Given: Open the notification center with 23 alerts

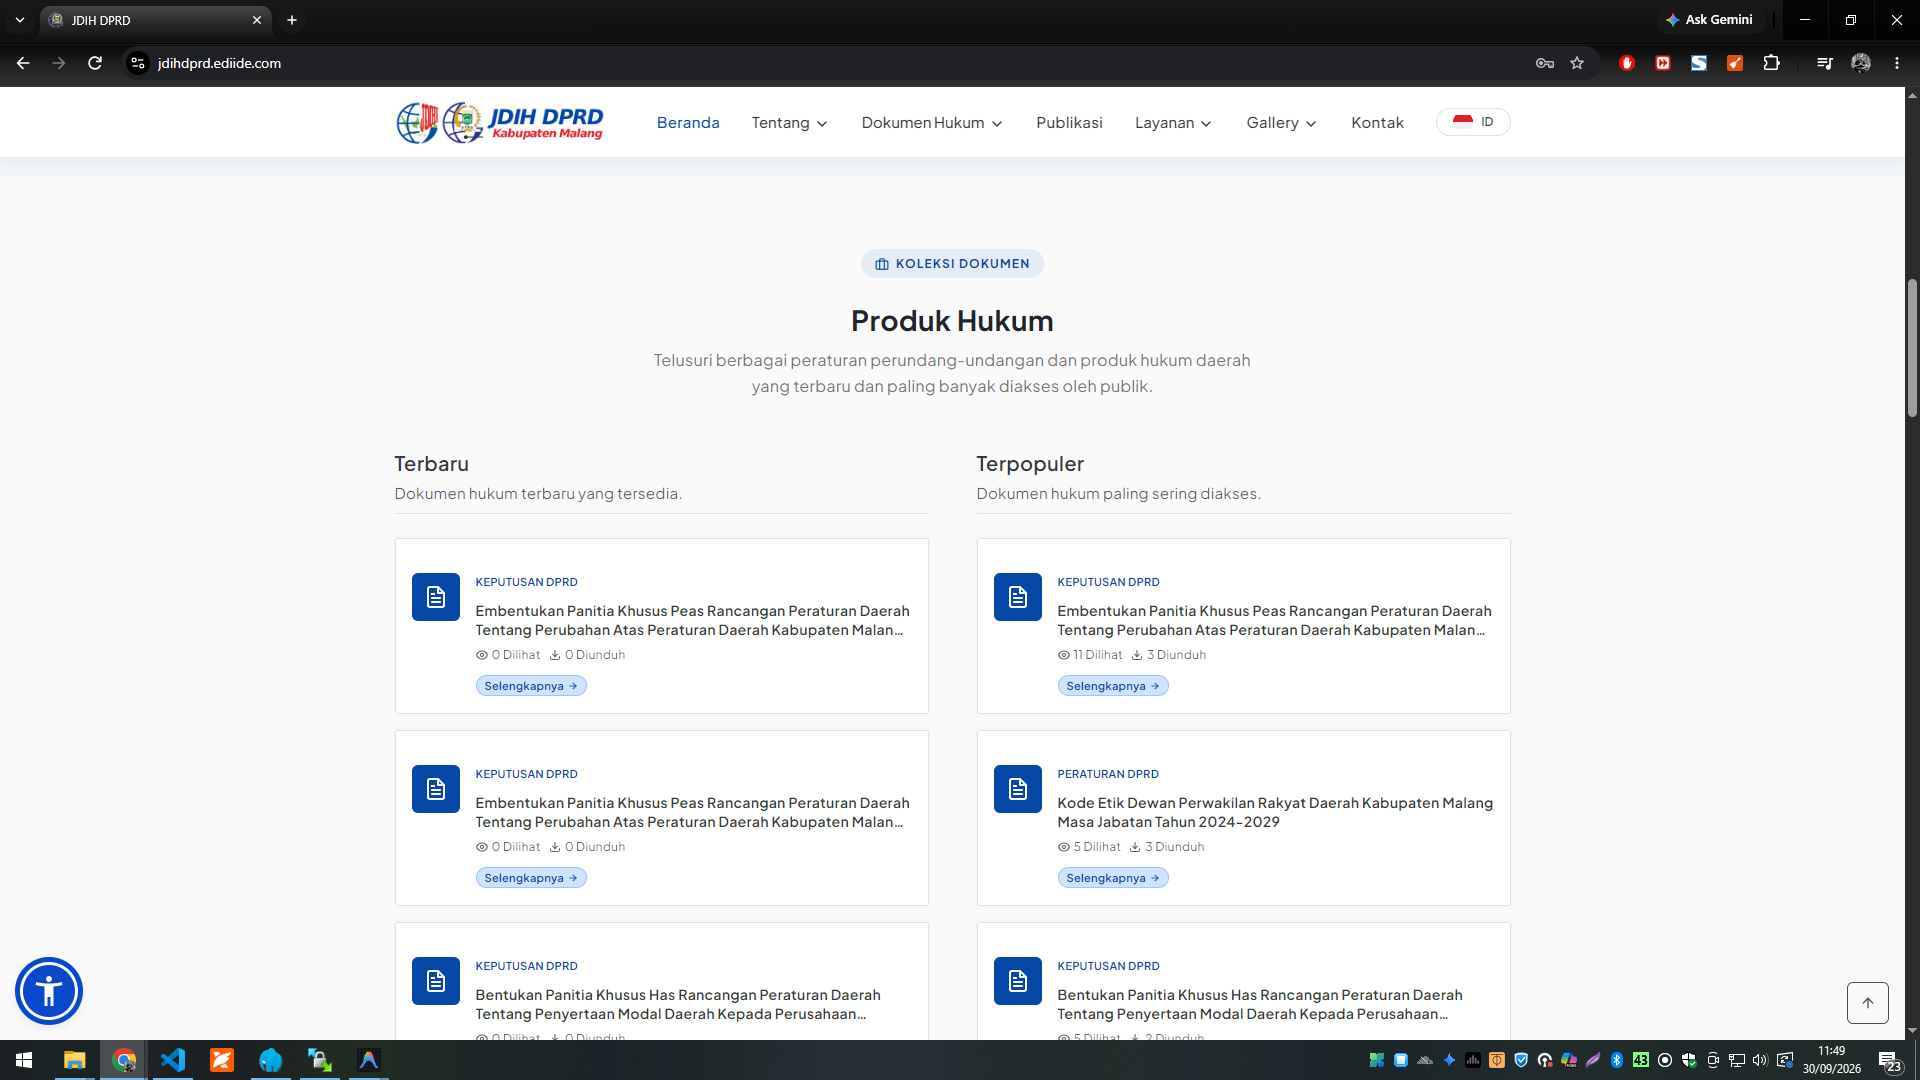Looking at the screenshot, I should [1889, 1061].
